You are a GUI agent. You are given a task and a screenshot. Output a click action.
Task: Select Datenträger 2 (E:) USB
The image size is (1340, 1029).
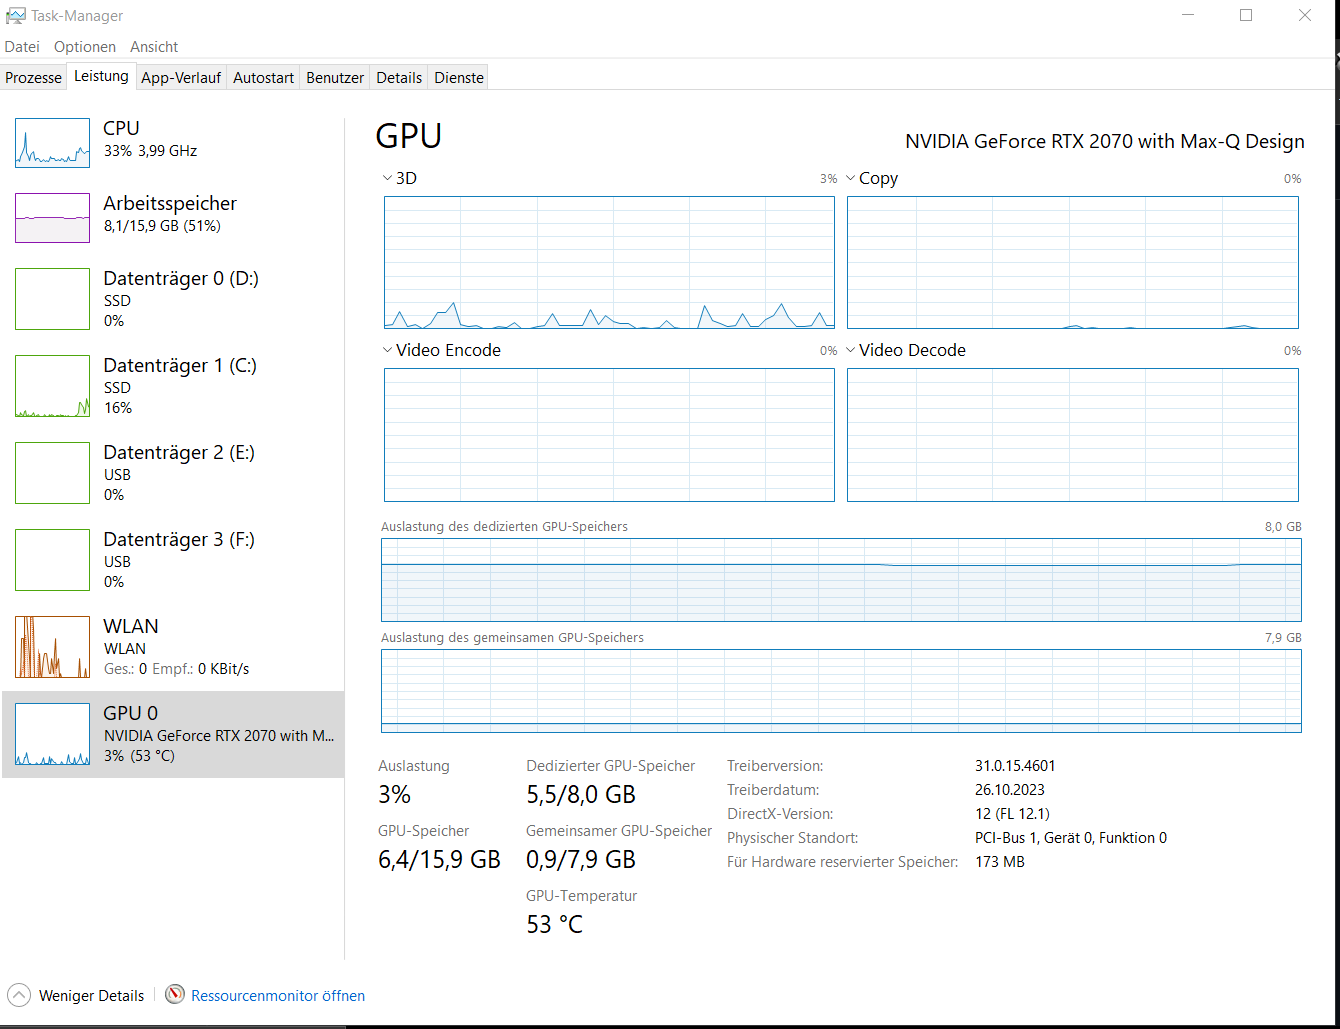(170, 472)
